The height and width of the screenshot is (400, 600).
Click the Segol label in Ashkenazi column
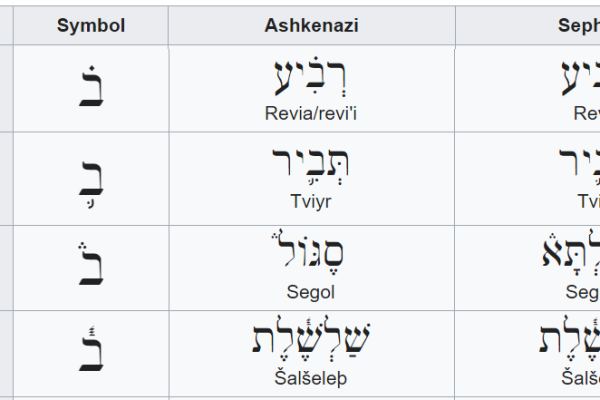point(311,291)
